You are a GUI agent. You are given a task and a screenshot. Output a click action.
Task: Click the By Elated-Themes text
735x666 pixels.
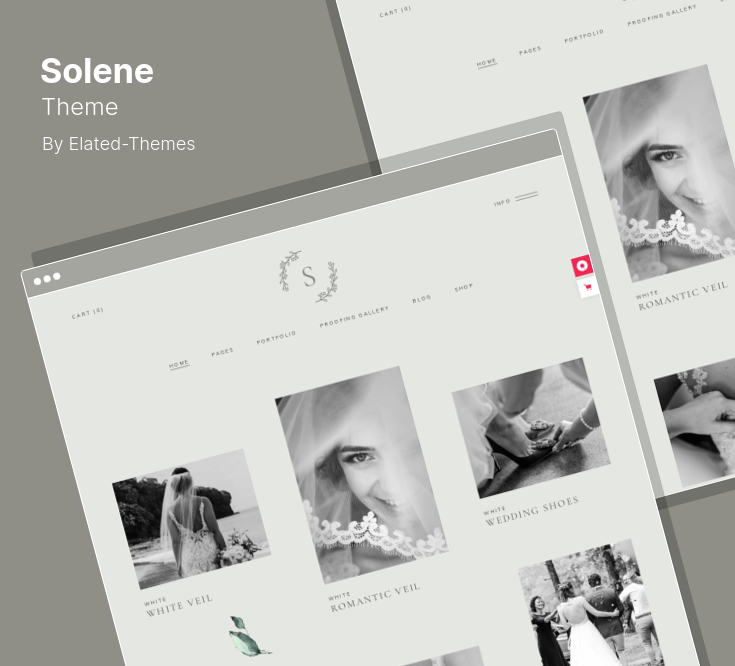119,144
